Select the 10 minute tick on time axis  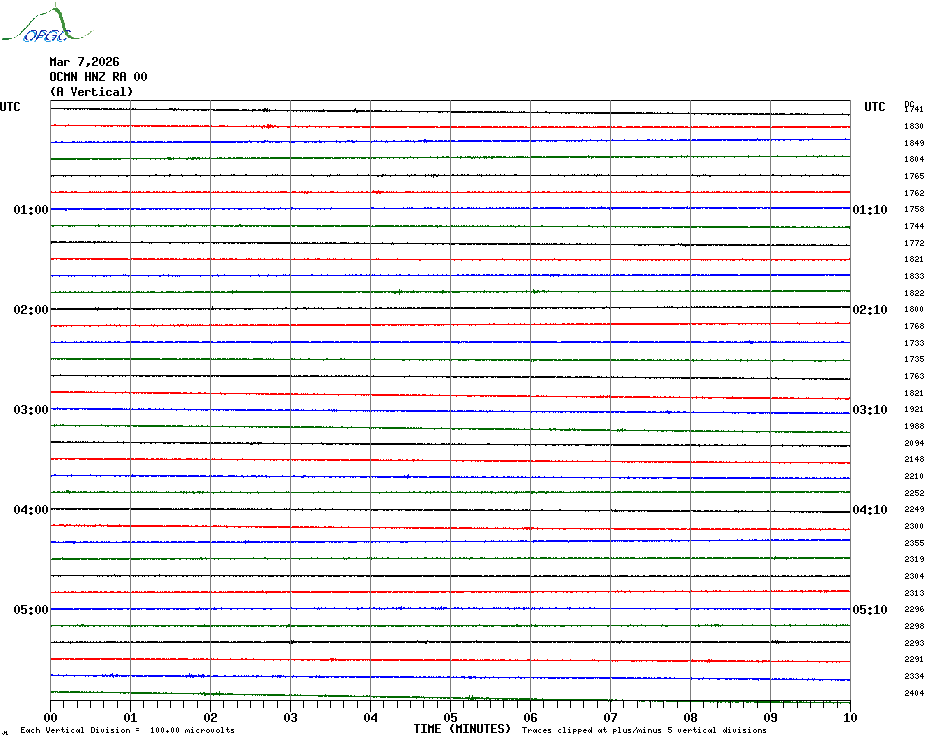coord(849,717)
